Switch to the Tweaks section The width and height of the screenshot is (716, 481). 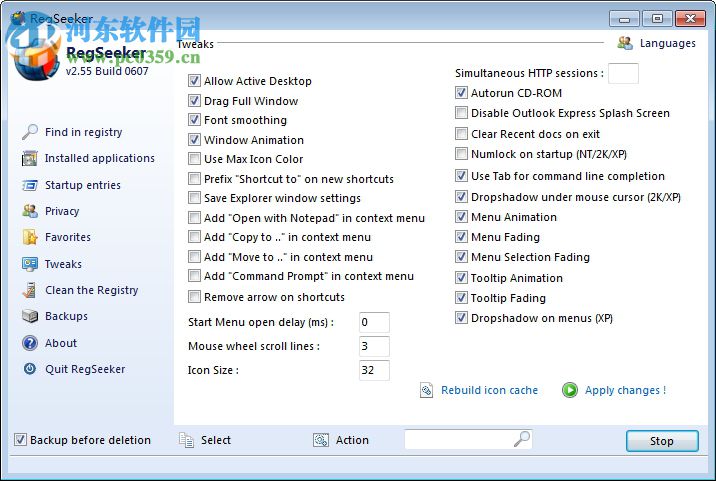(63, 264)
